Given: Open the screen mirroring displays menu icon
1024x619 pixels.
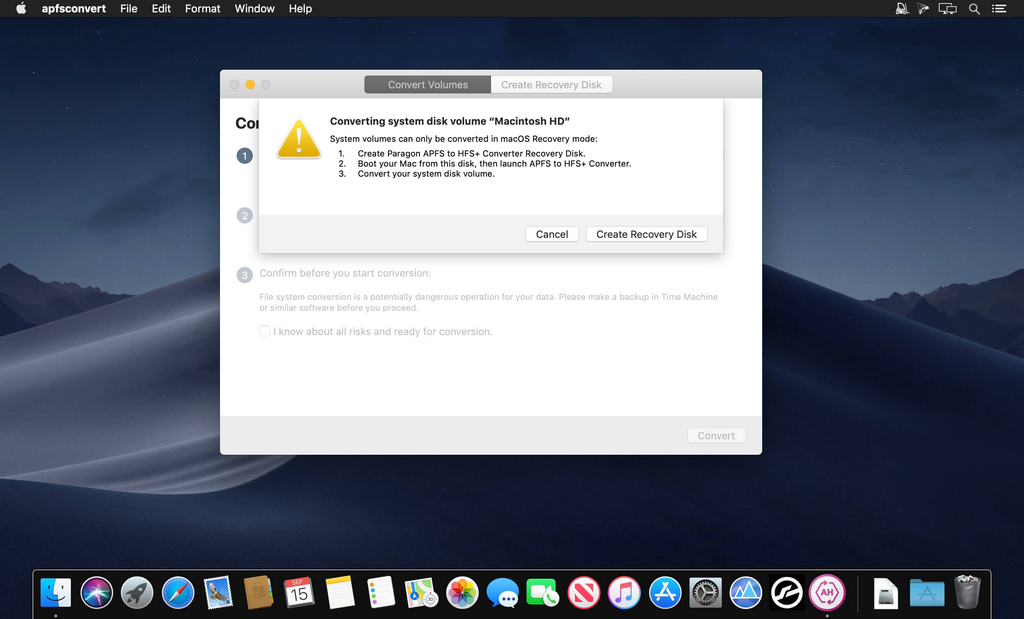Looking at the screenshot, I should pos(948,9).
